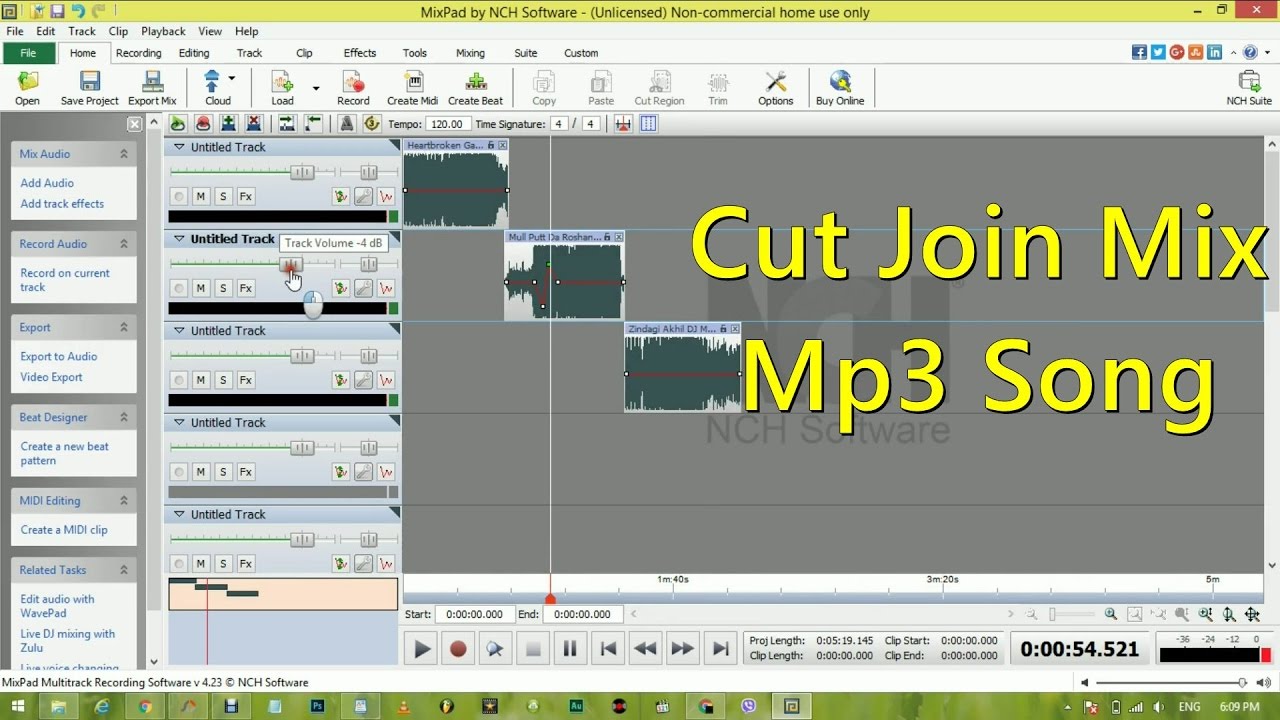Click the automation curve icon on third Untitled Track
The image size is (1280, 720).
click(x=386, y=380)
